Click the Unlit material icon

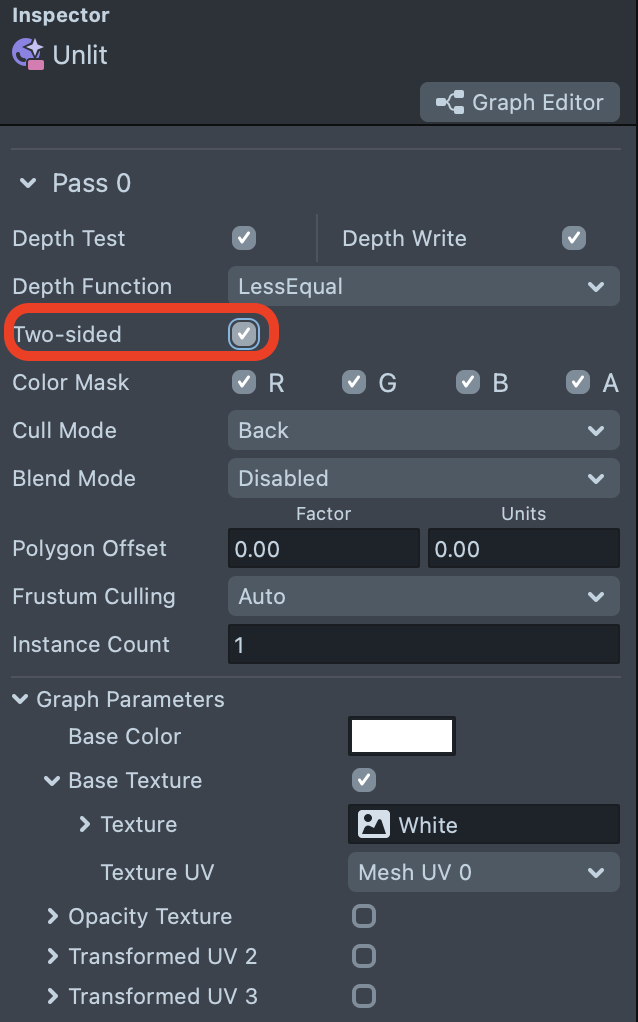[x=28, y=54]
